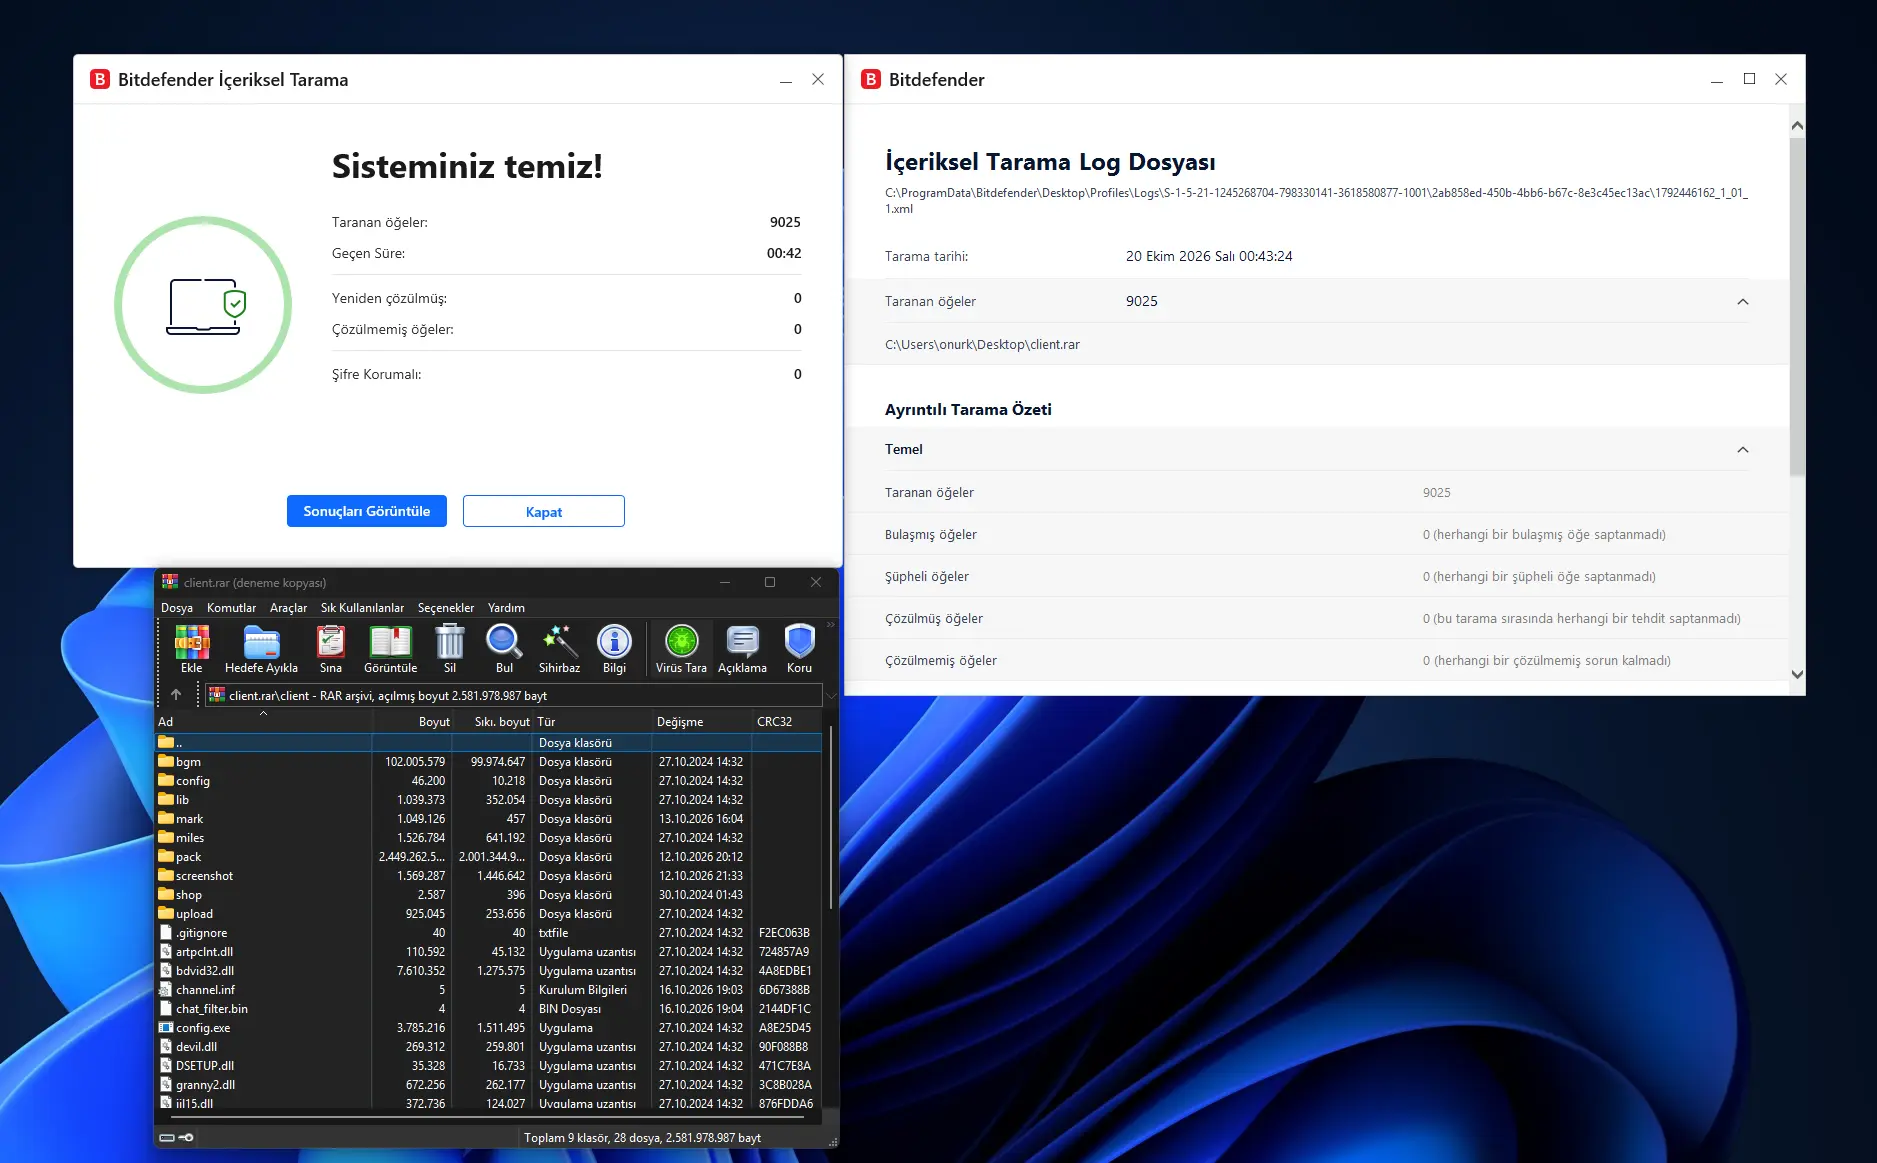Click the Koru (Protect) shield icon
This screenshot has width=1877, height=1163.
[x=799, y=649]
